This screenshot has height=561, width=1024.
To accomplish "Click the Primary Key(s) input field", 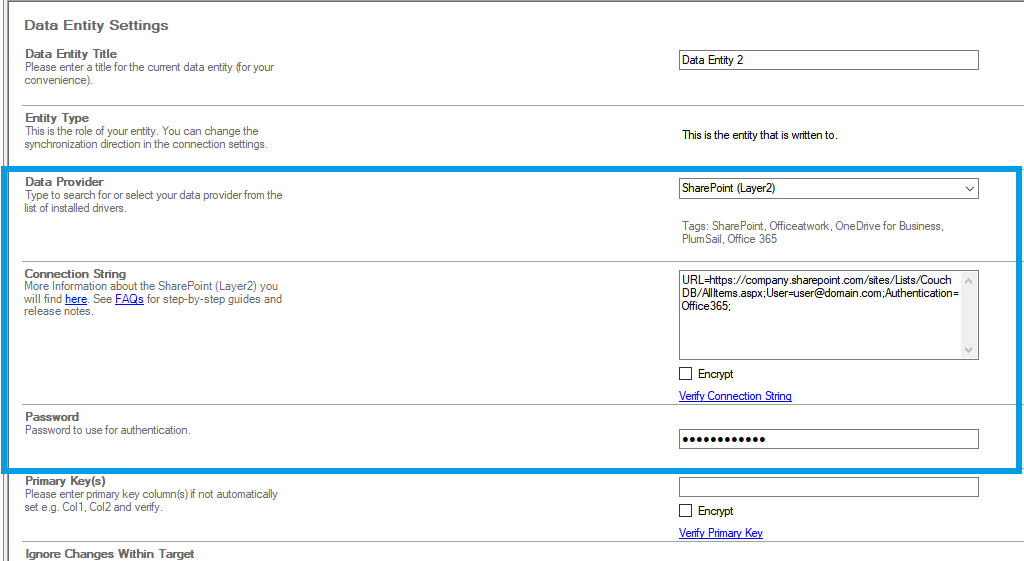I will (x=828, y=487).
